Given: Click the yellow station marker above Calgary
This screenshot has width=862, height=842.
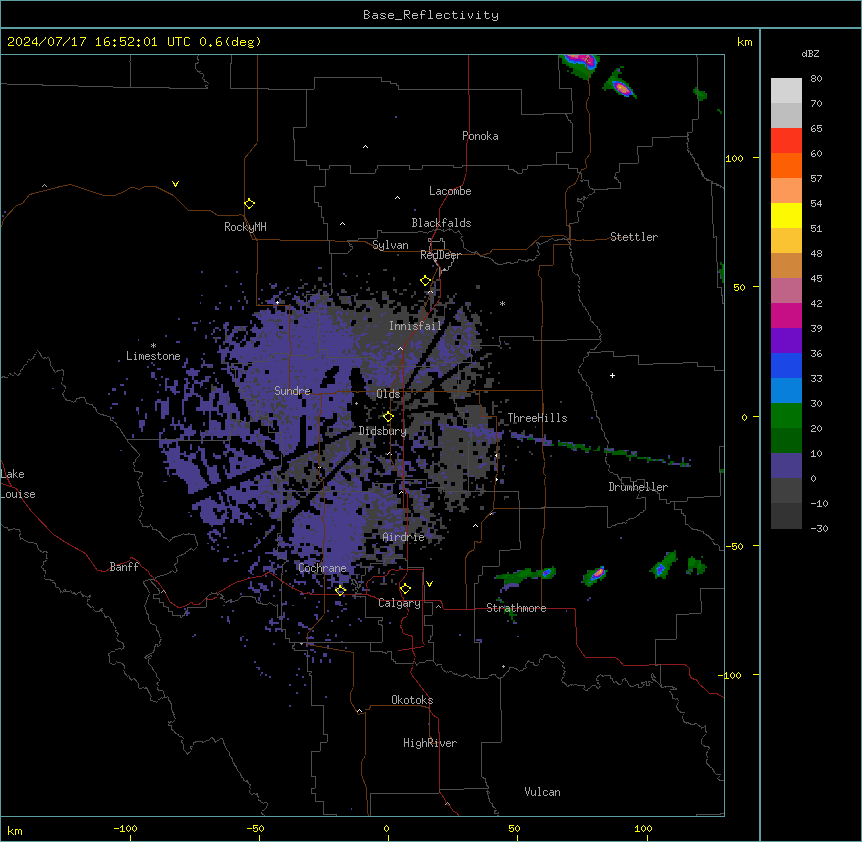Looking at the screenshot, I should (x=405, y=589).
